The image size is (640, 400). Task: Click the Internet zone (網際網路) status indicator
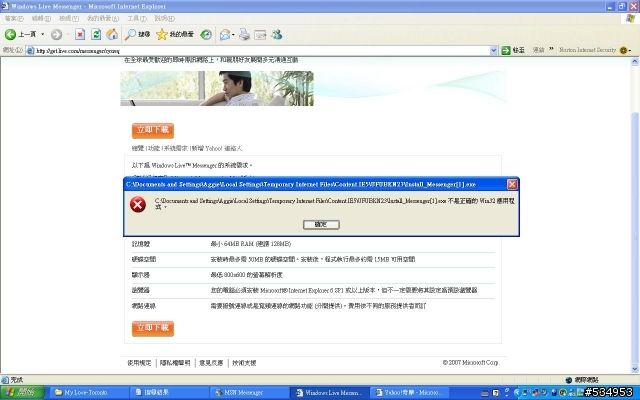coord(582,380)
